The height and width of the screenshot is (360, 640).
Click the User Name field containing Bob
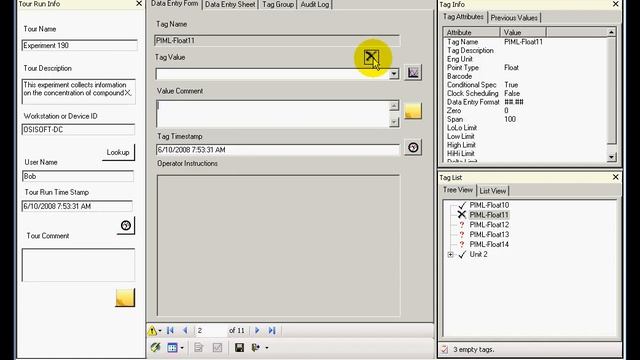click(x=78, y=176)
